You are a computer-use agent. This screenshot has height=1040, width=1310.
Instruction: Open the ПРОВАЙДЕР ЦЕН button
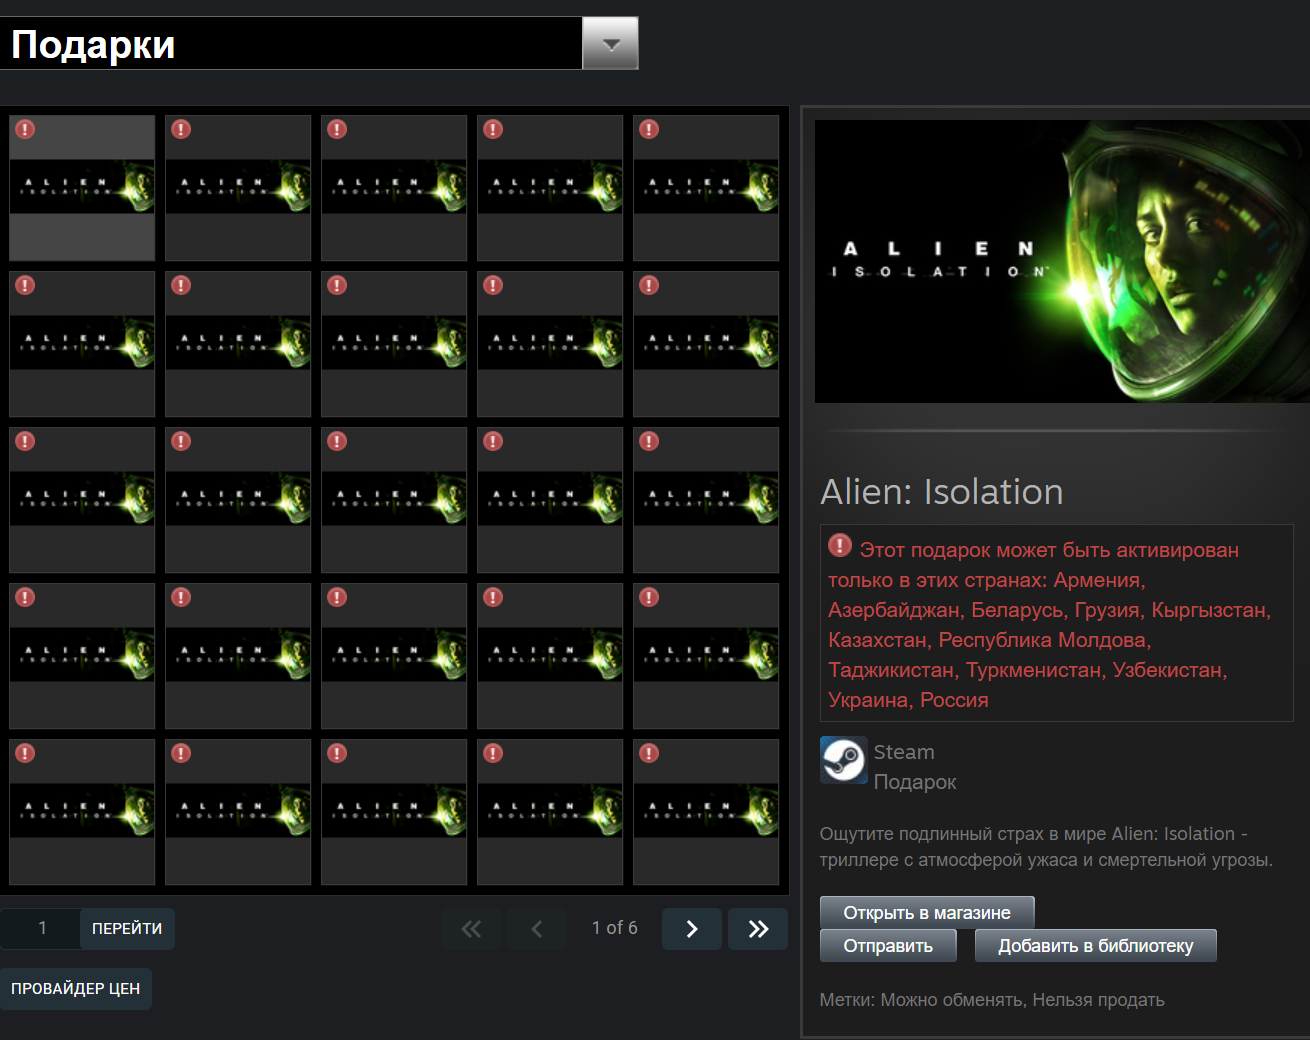[x=76, y=989]
